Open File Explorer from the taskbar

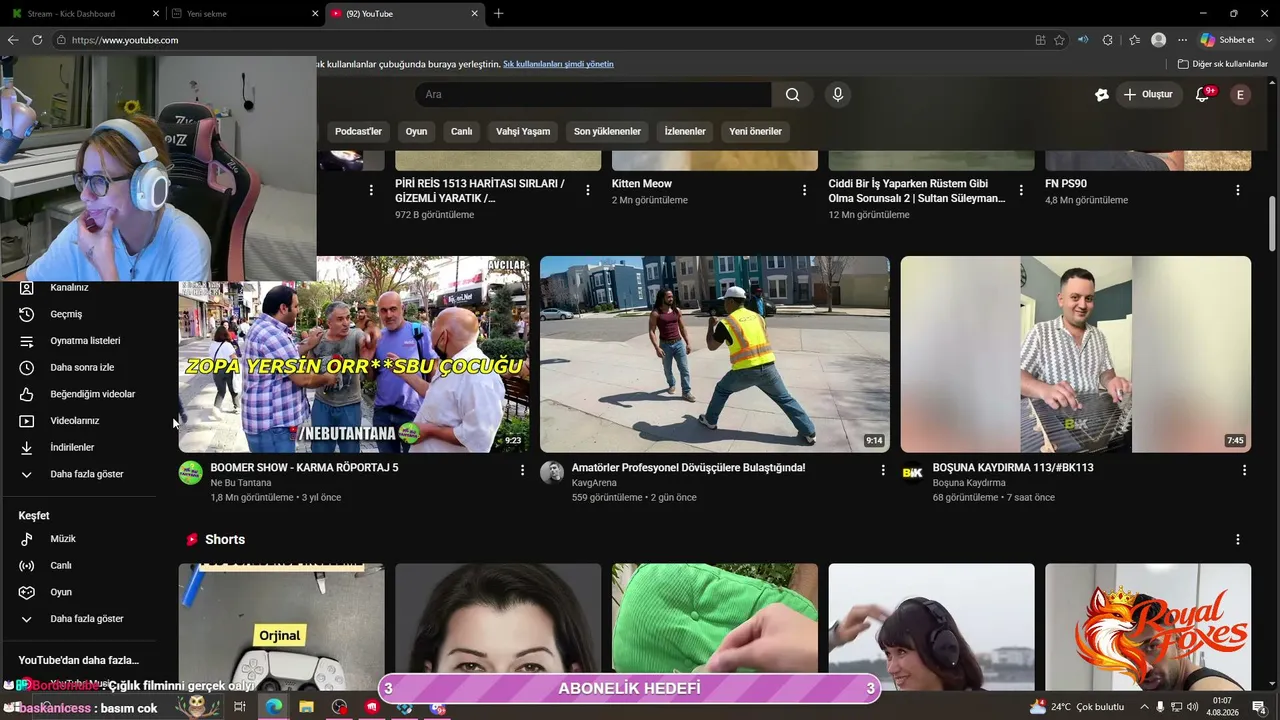(306, 707)
